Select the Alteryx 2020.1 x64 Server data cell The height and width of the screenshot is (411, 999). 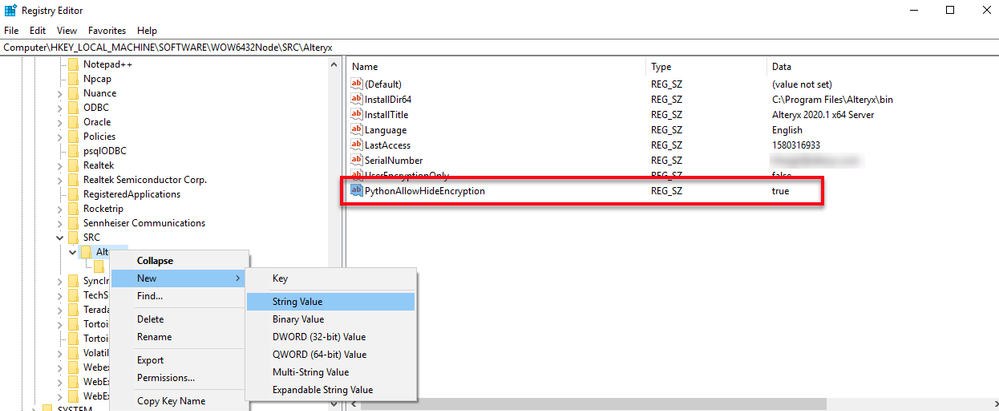pos(822,115)
